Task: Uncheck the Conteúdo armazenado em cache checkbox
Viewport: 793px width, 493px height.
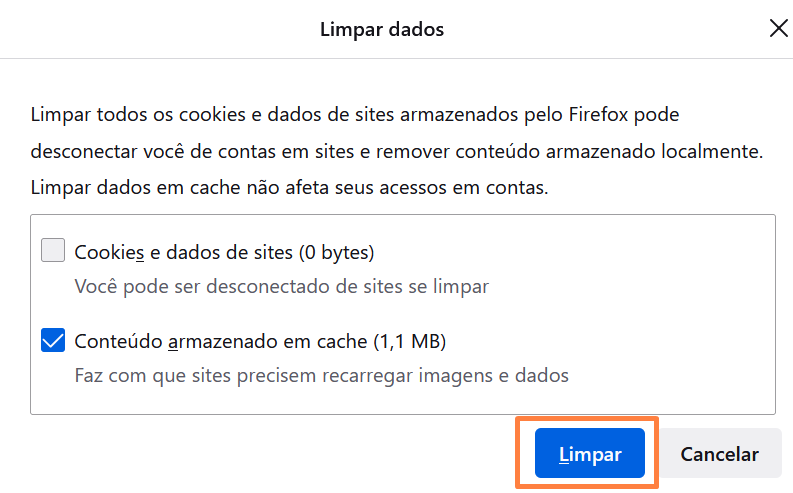Action: point(53,340)
